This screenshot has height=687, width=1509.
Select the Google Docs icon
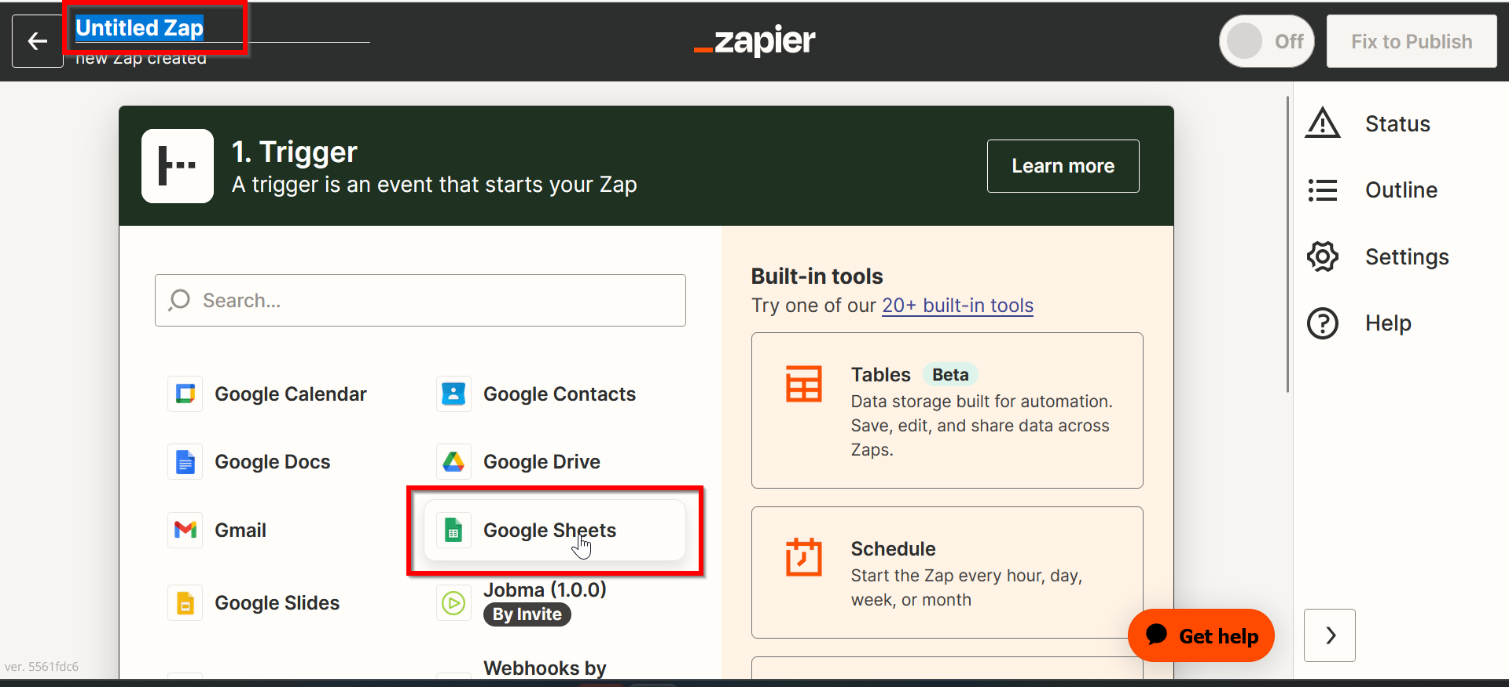tap(185, 462)
